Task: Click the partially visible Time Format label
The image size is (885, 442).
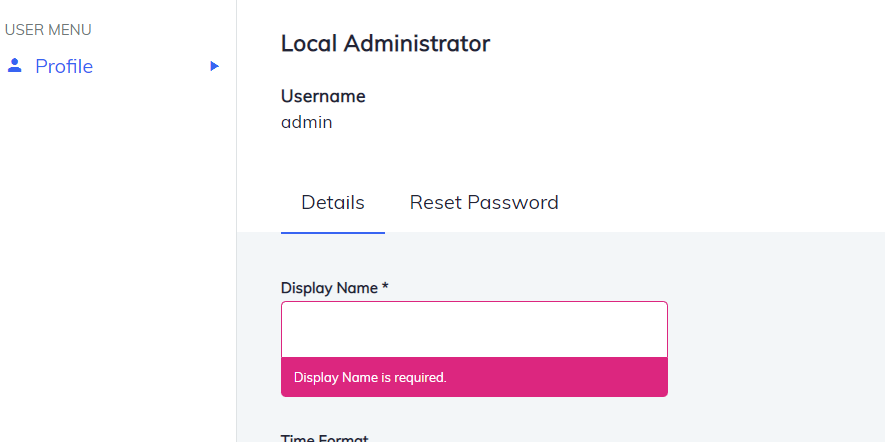Action: [x=325, y=438]
